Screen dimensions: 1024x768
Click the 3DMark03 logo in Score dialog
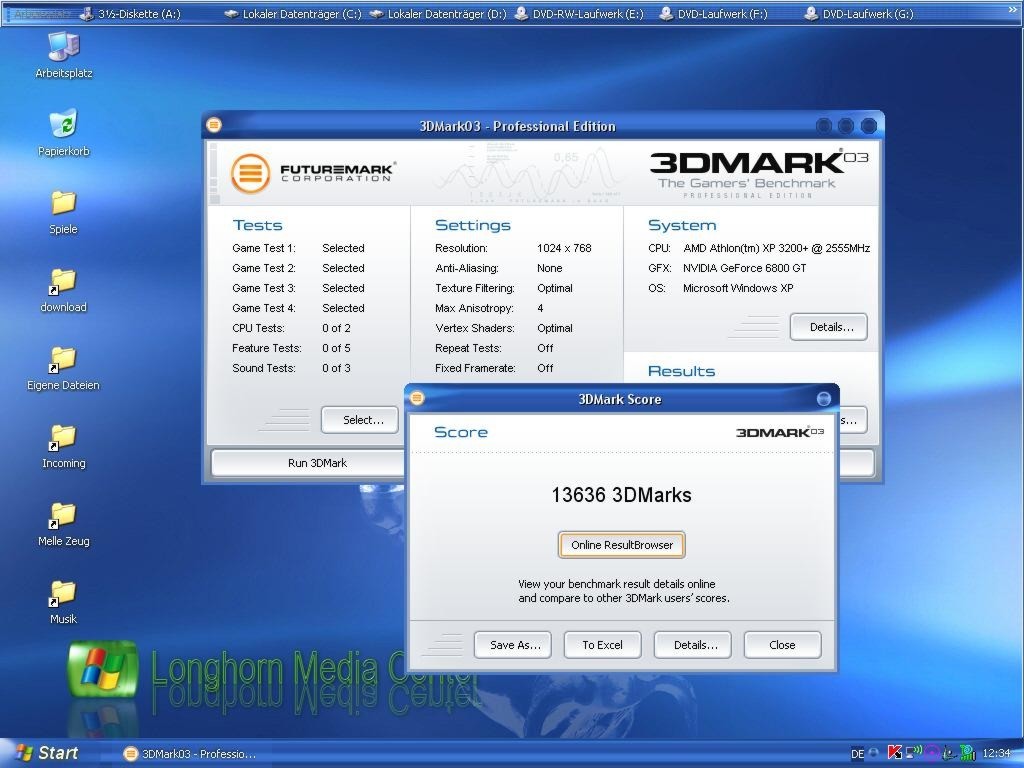coord(780,432)
